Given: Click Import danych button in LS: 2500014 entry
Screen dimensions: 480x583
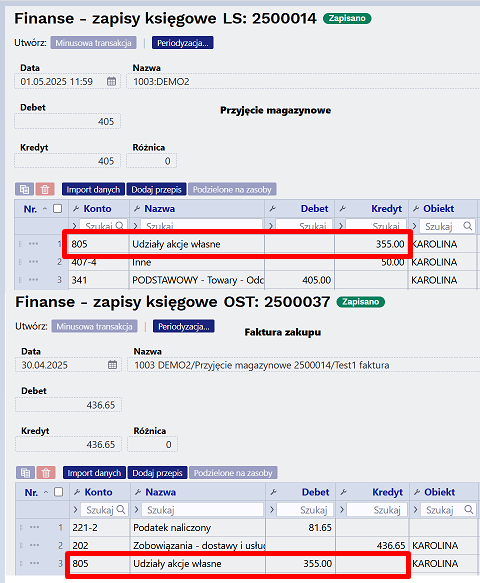Looking at the screenshot, I should click(x=93, y=189).
